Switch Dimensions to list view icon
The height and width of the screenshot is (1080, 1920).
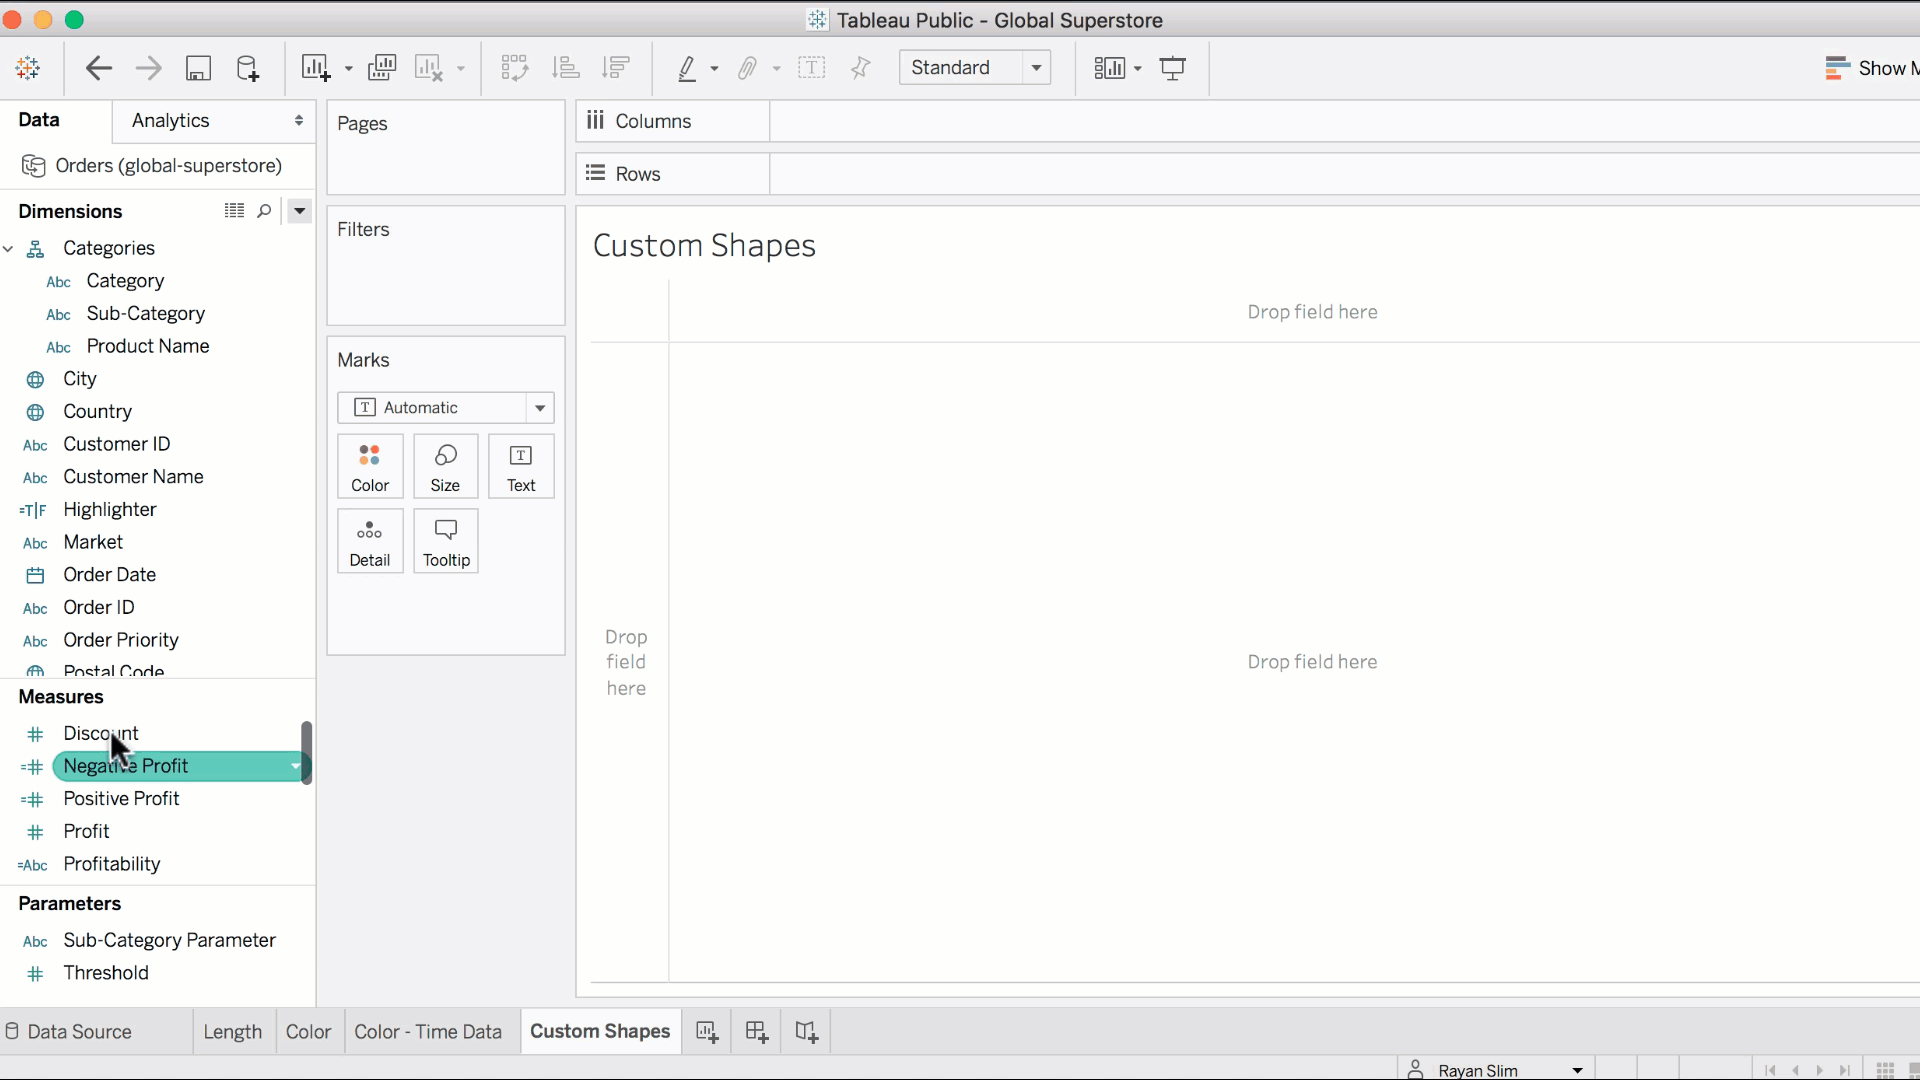click(234, 211)
